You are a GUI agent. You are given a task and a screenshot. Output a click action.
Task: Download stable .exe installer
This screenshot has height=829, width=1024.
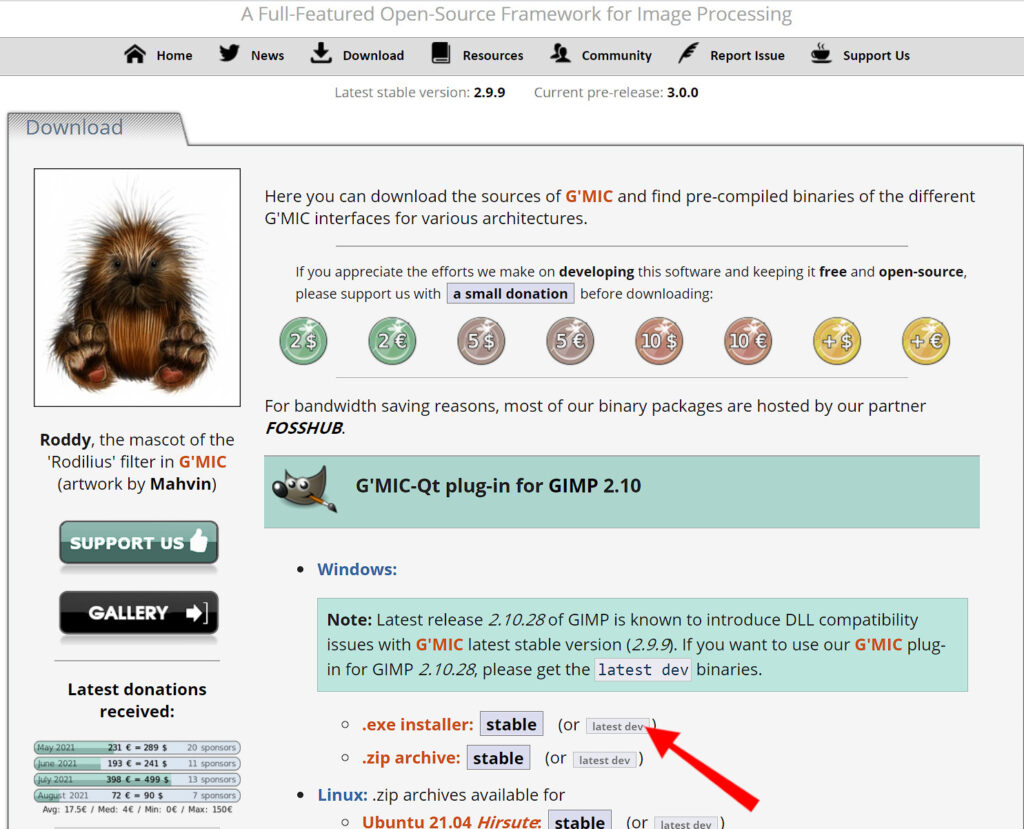[x=511, y=724]
